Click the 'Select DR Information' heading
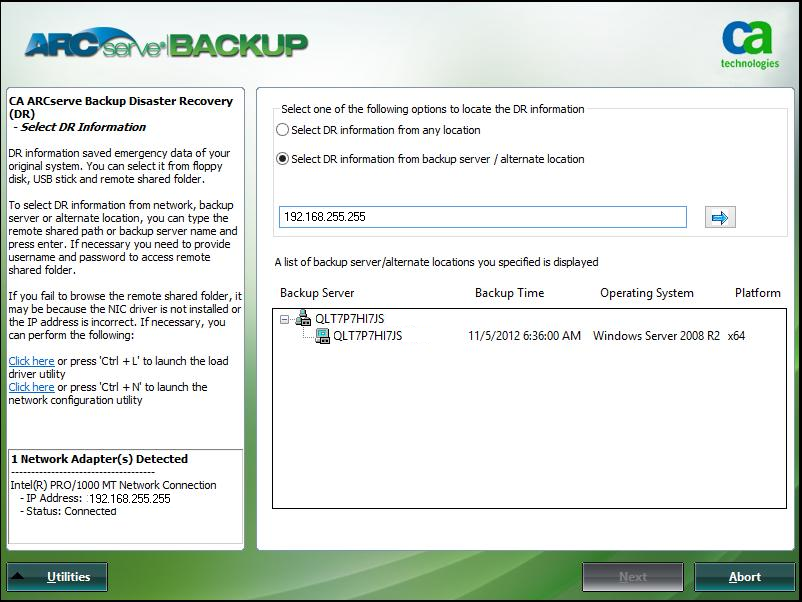The height and width of the screenshot is (602, 802). pos(83,127)
